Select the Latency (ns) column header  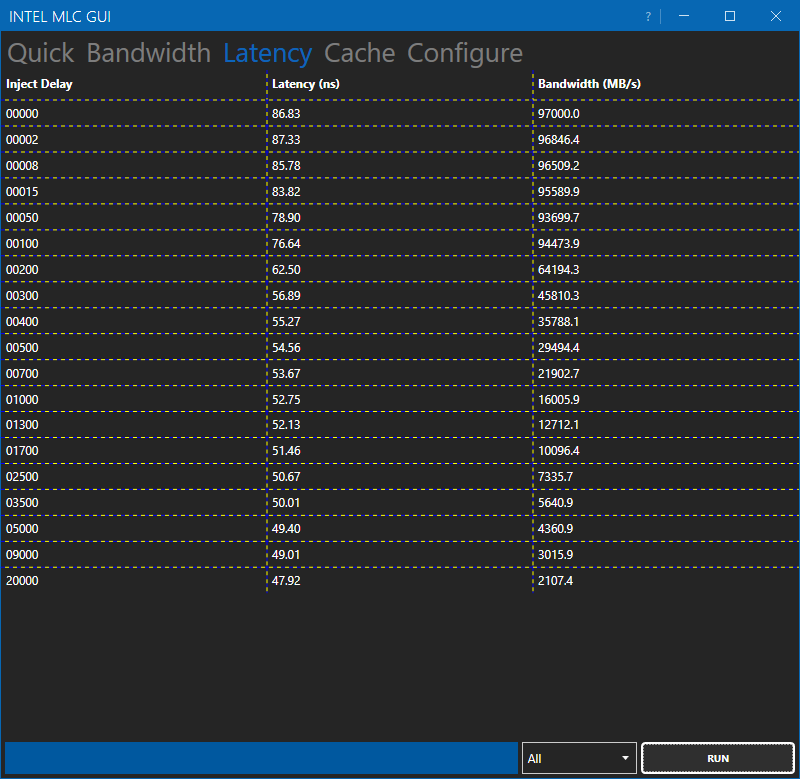coord(306,84)
